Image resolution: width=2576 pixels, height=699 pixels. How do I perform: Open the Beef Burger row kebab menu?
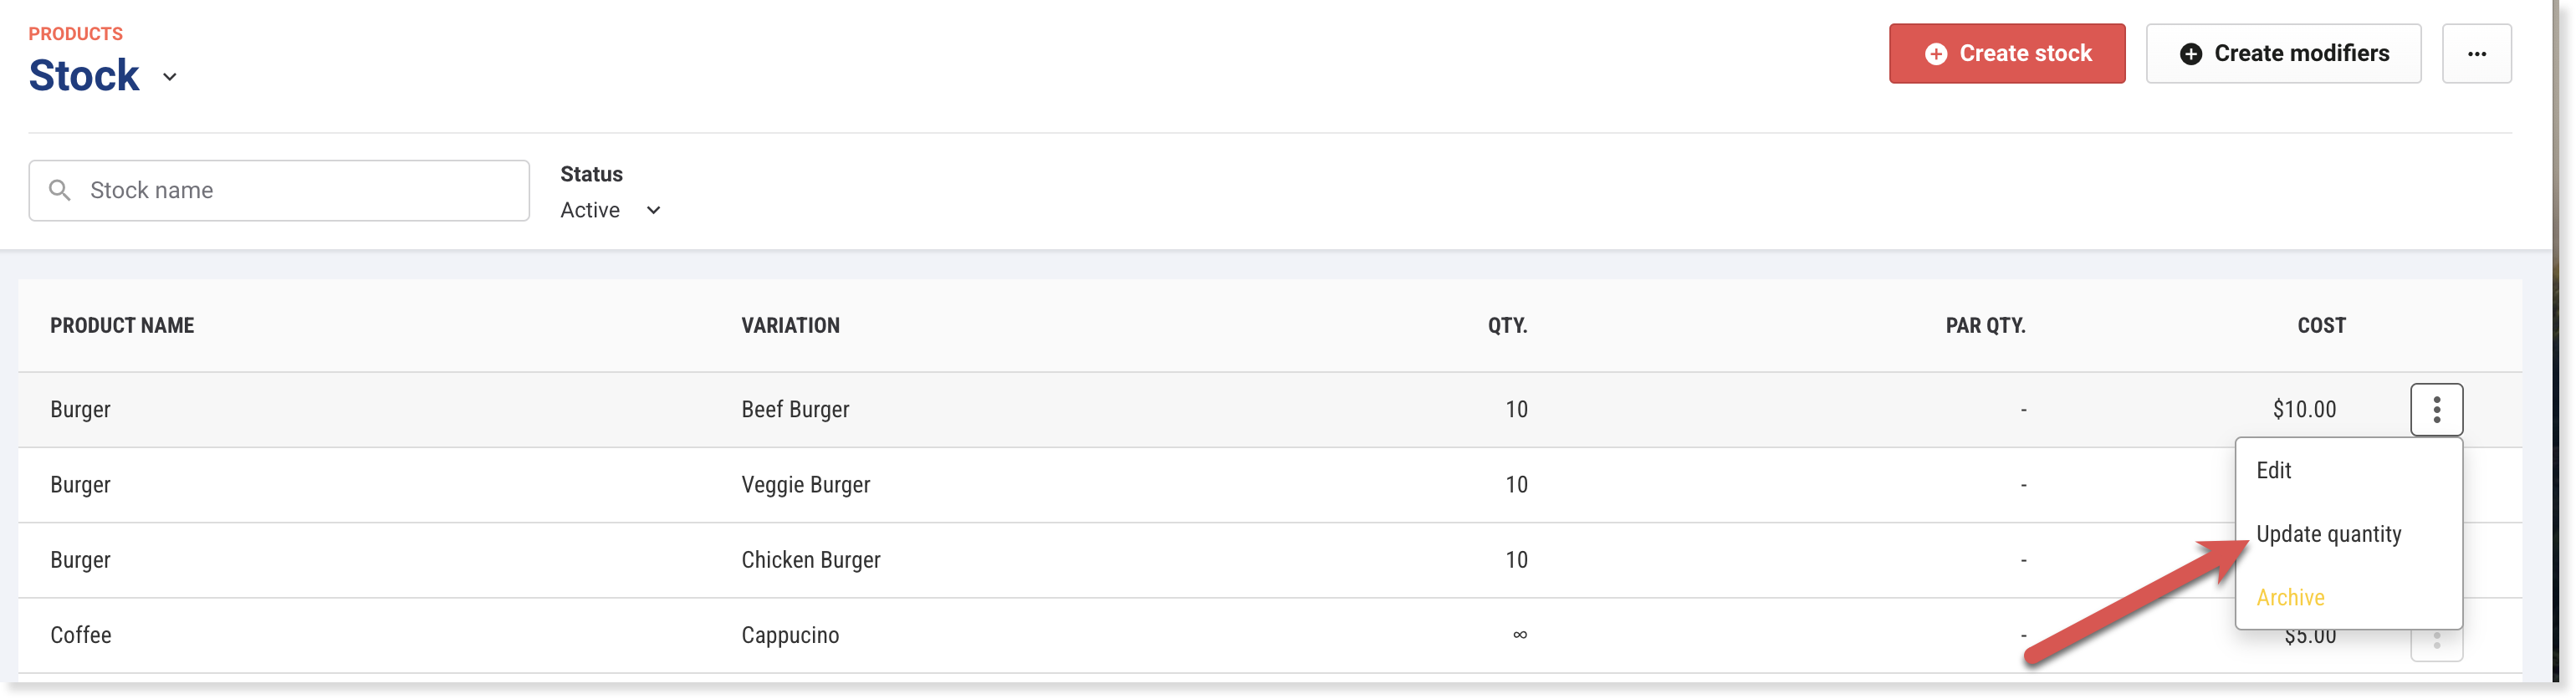tap(2435, 409)
